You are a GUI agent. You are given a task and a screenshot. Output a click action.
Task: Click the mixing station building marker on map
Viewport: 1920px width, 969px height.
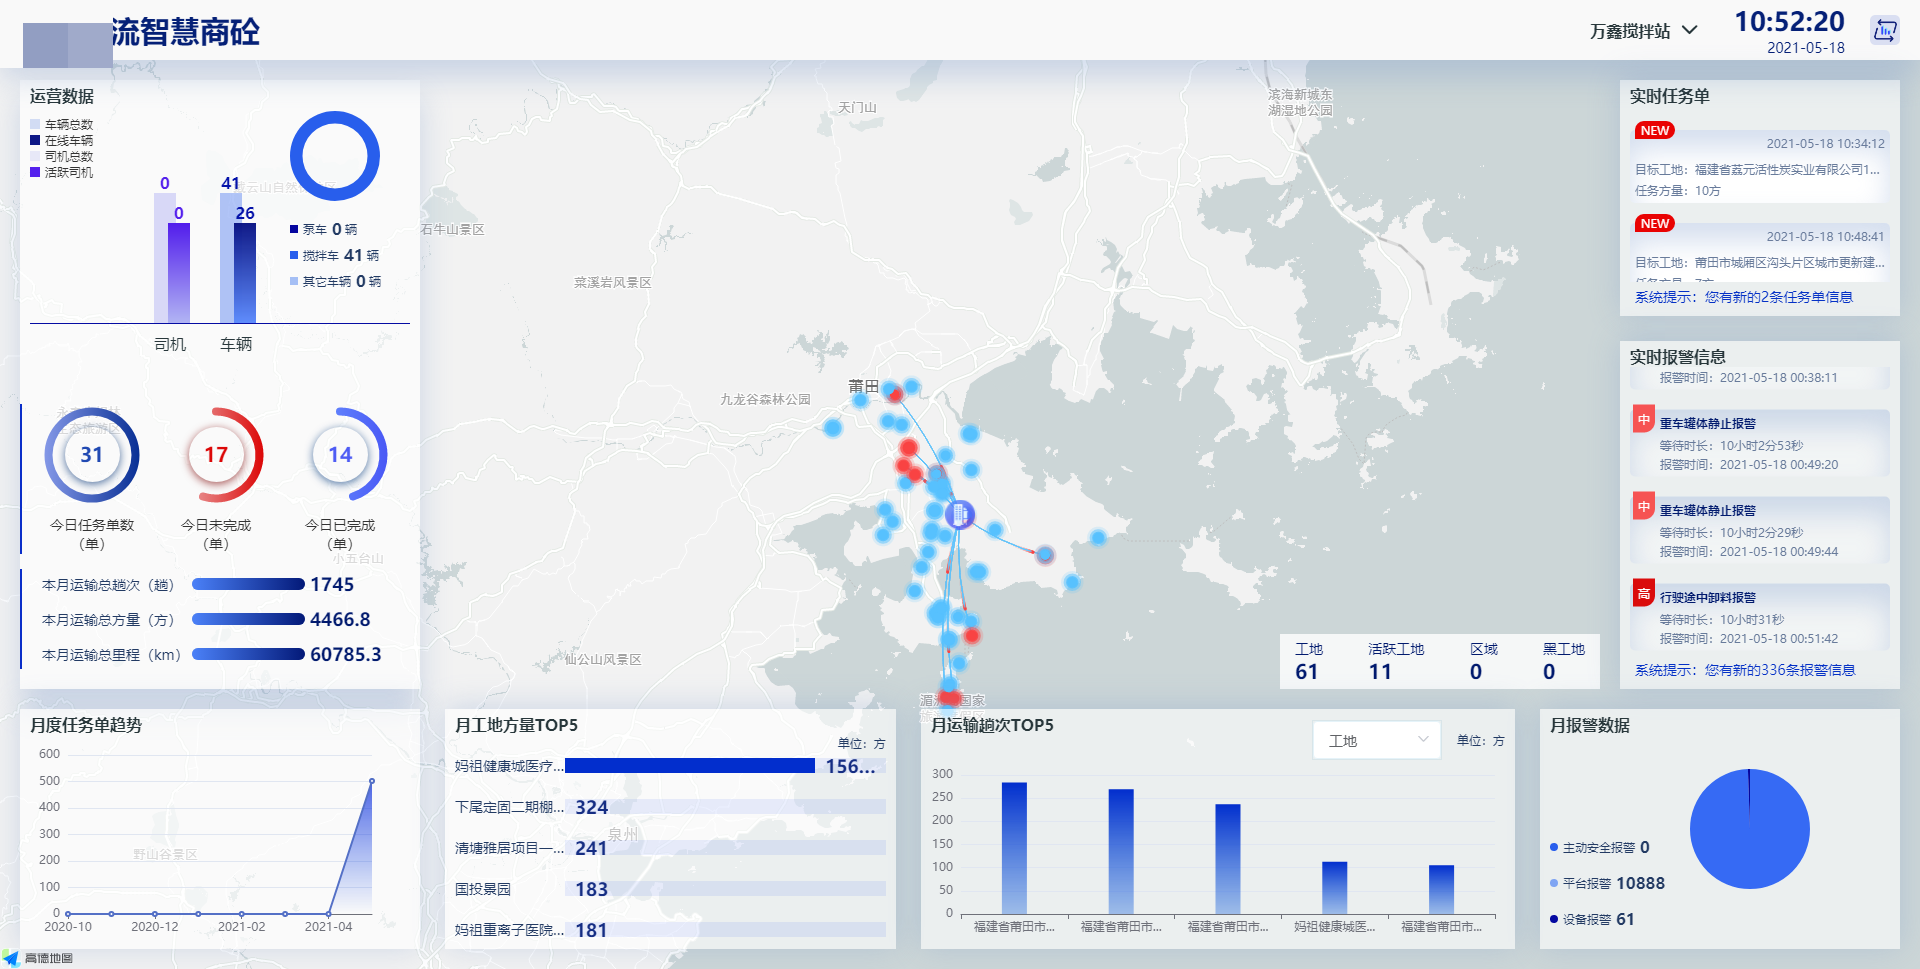pyautogui.click(x=959, y=514)
